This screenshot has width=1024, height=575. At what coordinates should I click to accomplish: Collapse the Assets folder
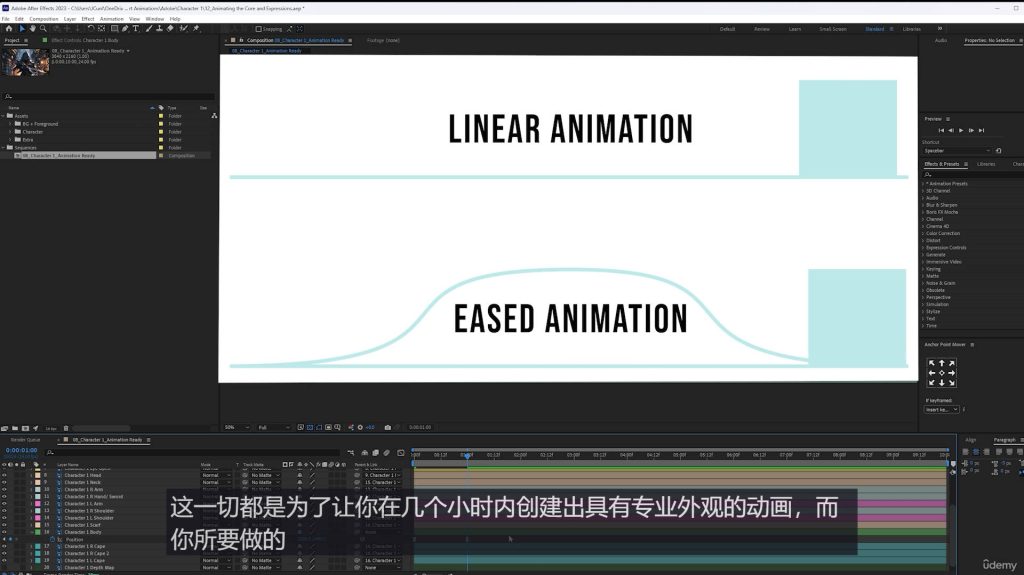pos(3,116)
